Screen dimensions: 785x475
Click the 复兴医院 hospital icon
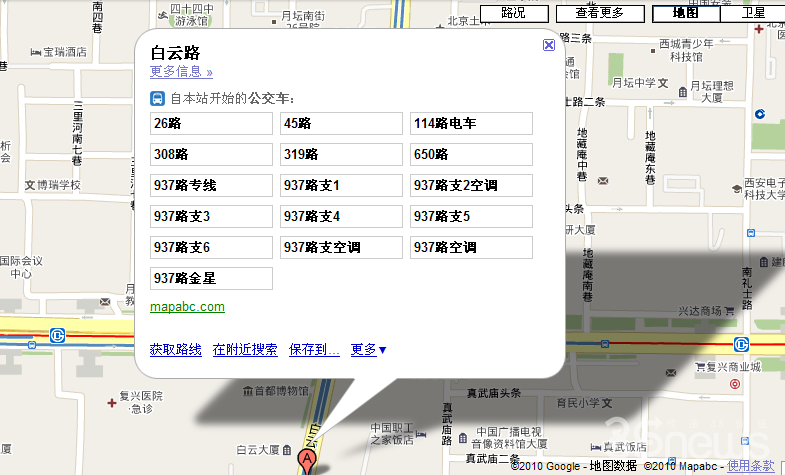click(x=109, y=401)
